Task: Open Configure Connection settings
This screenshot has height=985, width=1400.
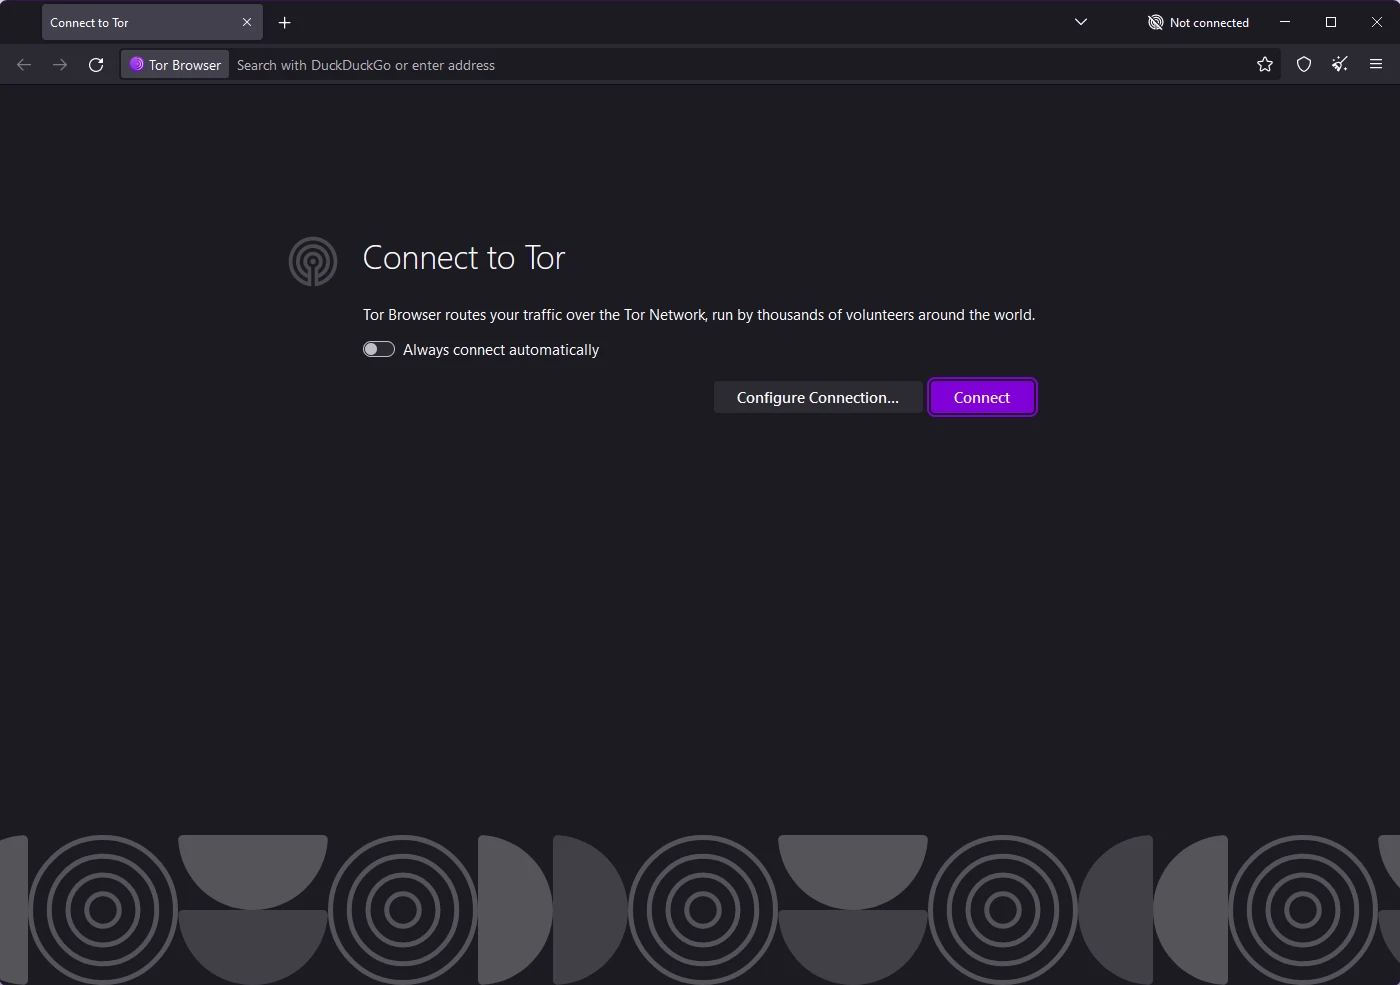Action: coord(818,397)
